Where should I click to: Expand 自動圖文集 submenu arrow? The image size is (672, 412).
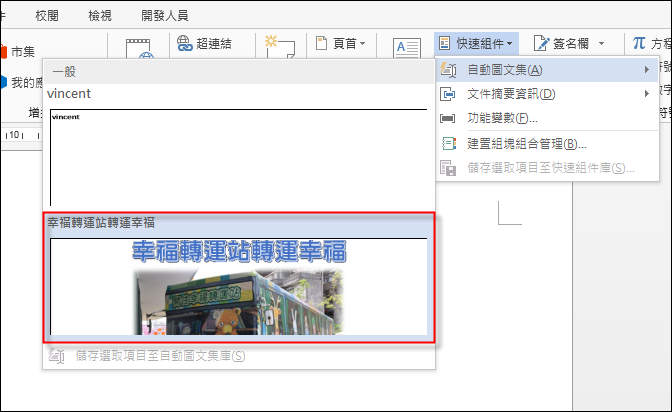pyautogui.click(x=647, y=69)
